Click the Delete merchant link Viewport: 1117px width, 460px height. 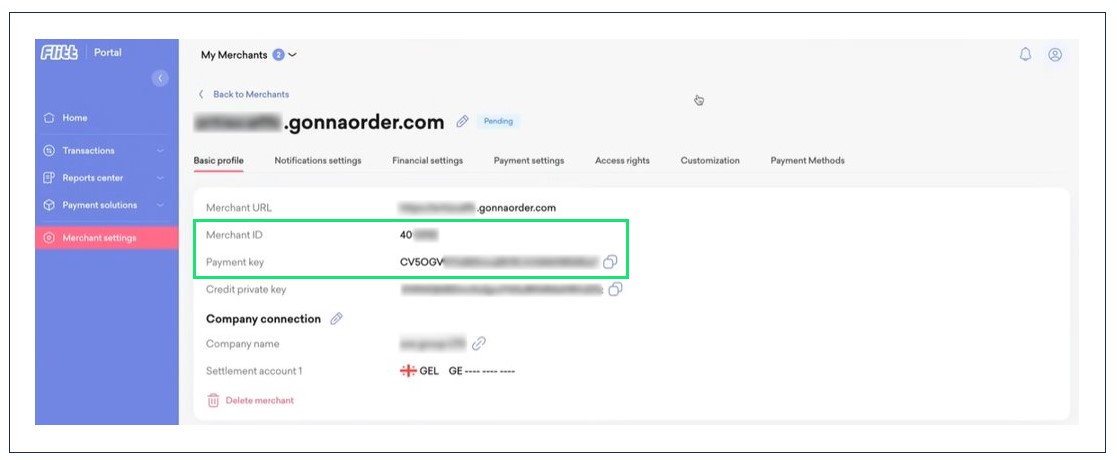click(x=259, y=400)
